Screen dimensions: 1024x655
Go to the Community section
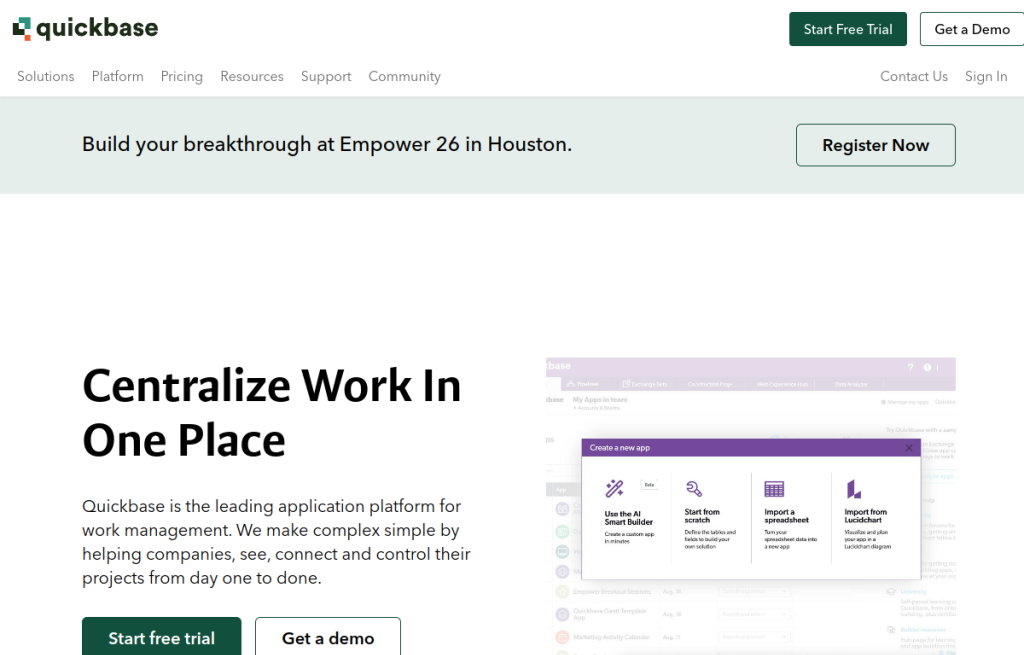point(404,76)
